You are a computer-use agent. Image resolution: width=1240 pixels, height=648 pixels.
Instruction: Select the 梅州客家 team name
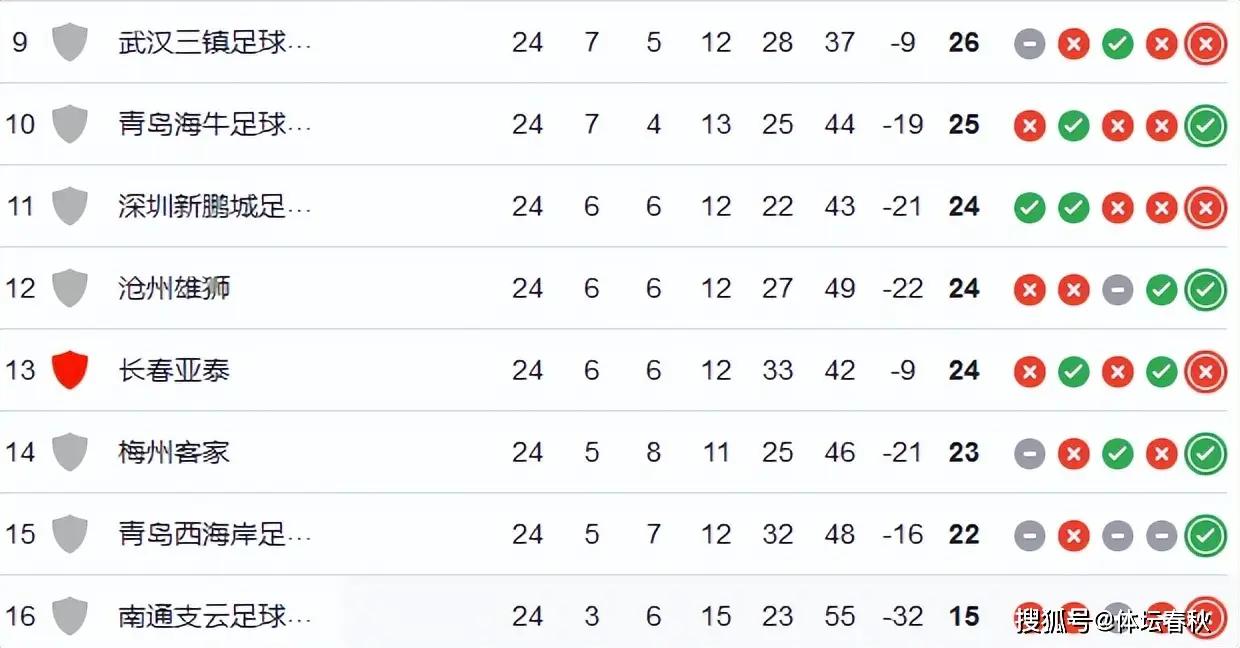[174, 453]
